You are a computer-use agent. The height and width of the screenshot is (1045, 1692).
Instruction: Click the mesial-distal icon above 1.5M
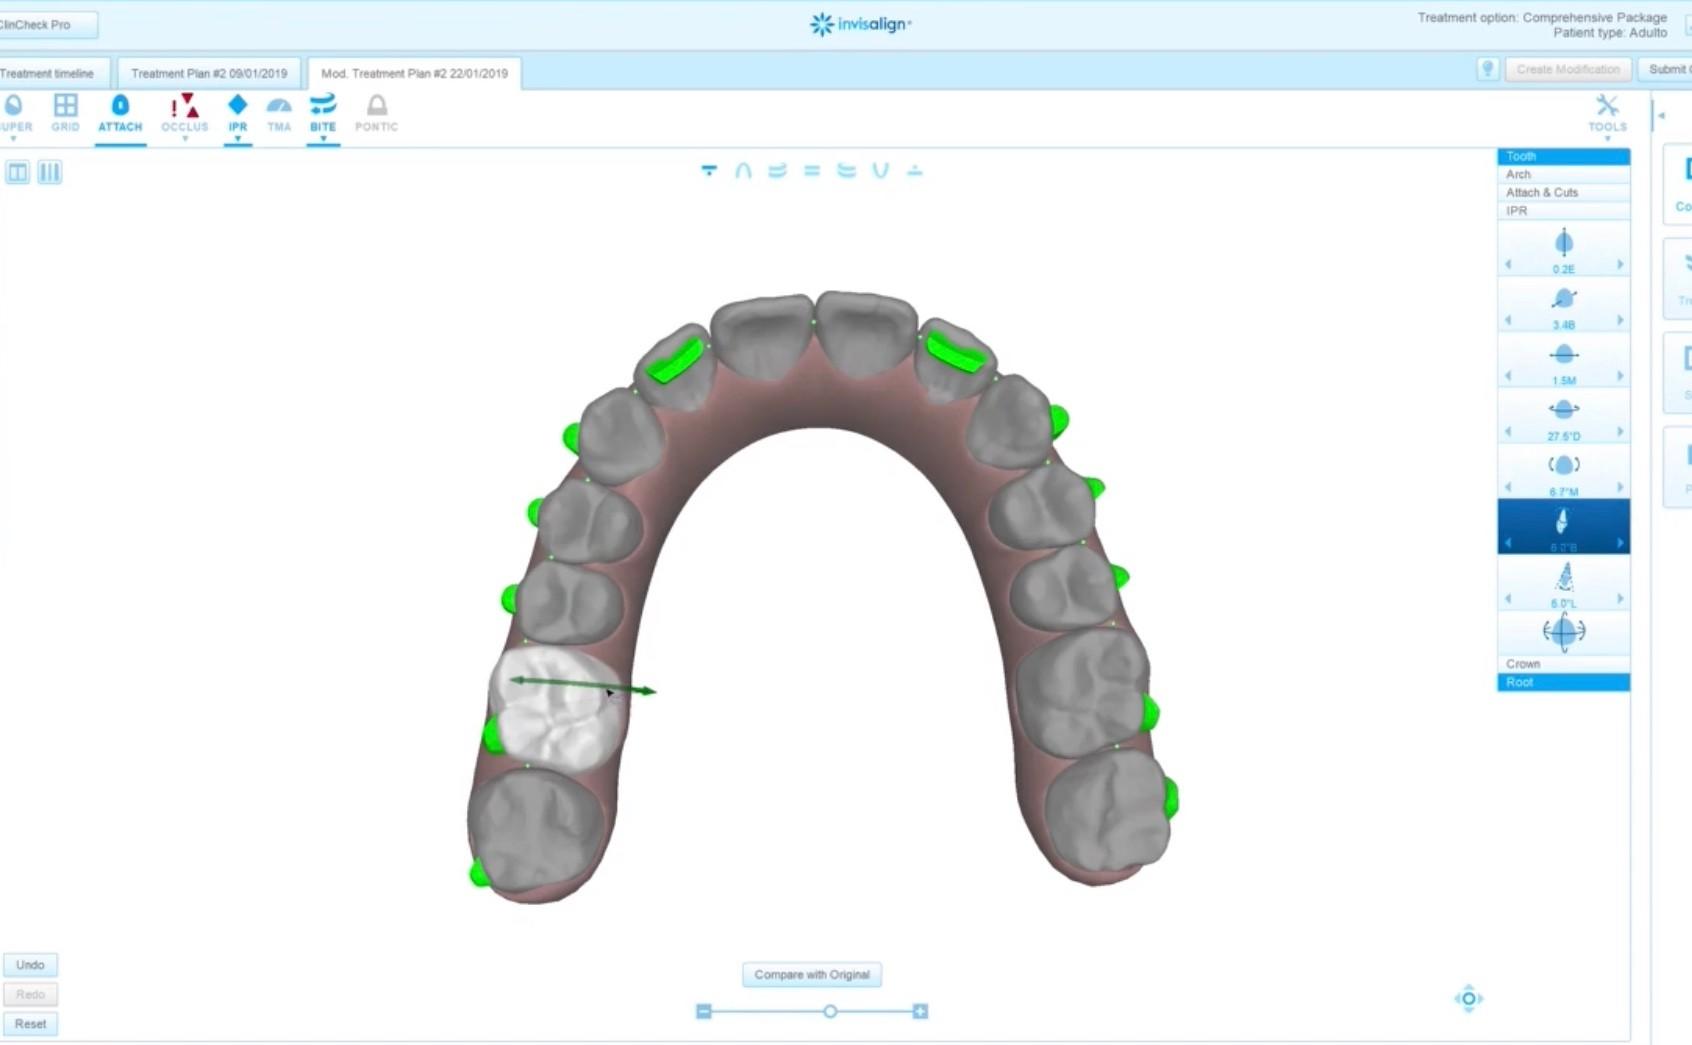click(1564, 355)
